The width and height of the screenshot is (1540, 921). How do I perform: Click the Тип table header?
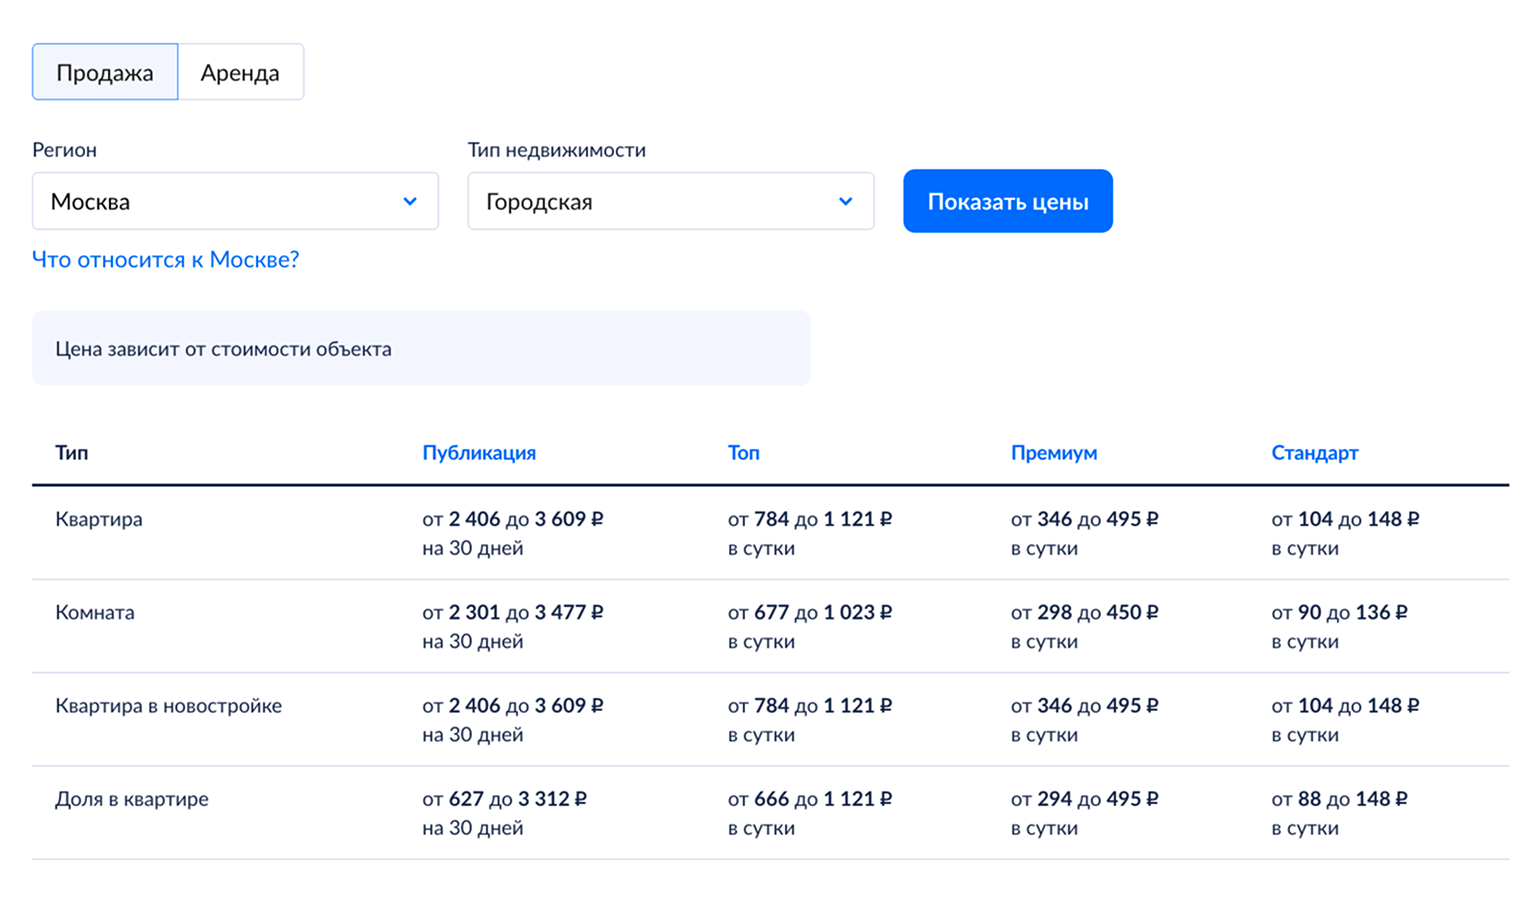(x=72, y=452)
